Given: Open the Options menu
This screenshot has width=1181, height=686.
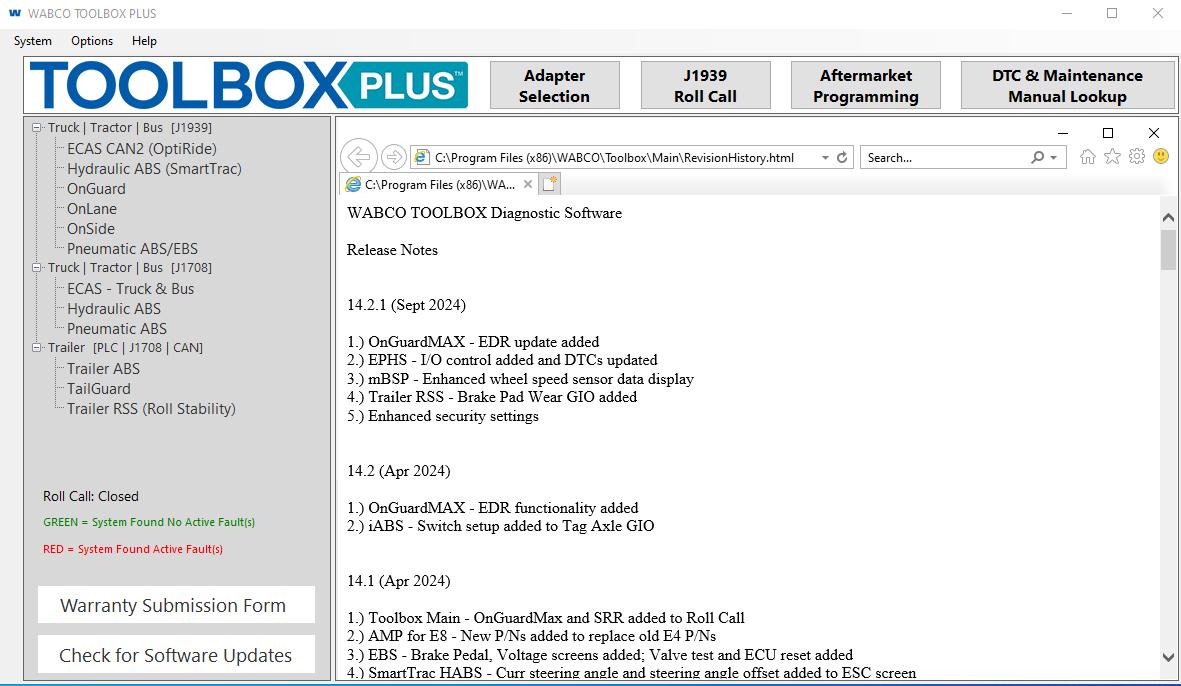Looking at the screenshot, I should coord(91,41).
